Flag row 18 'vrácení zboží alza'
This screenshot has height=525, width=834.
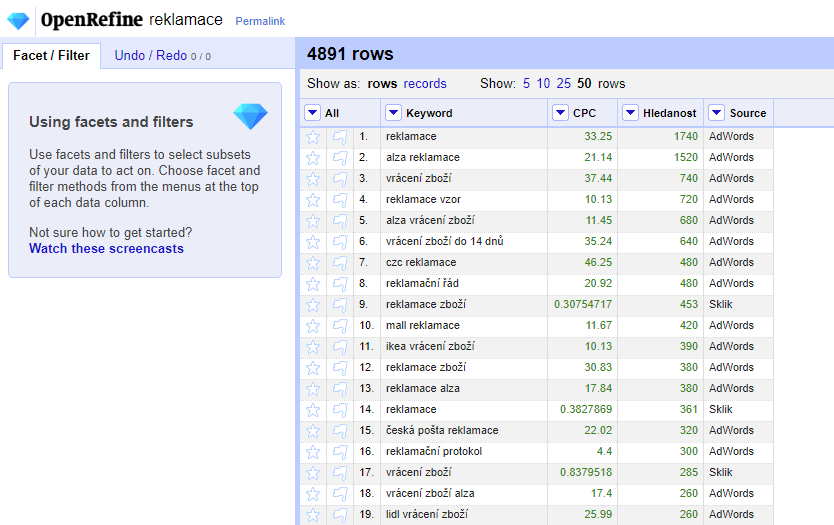[x=340, y=494]
